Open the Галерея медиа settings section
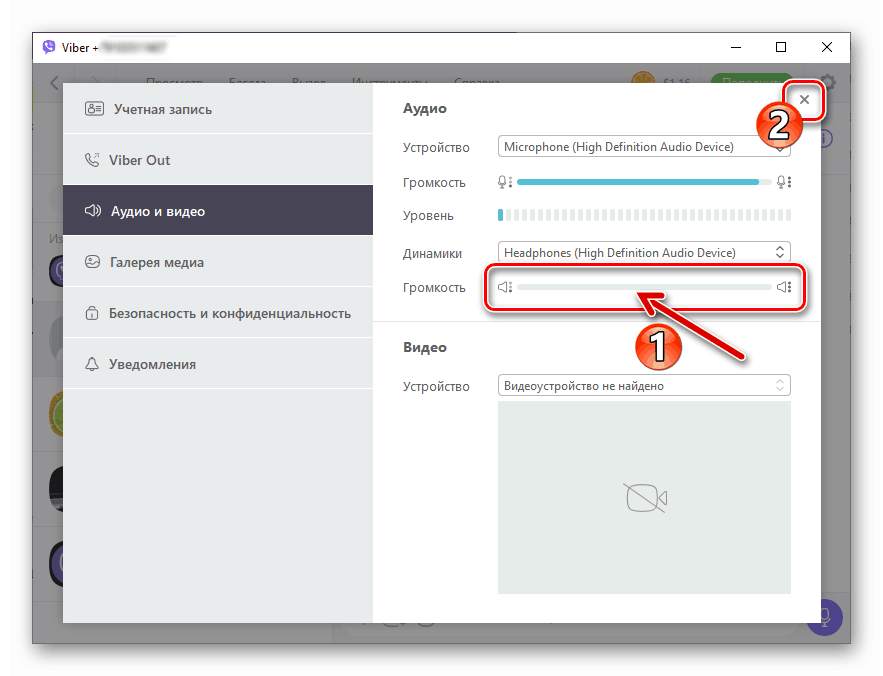 click(218, 261)
